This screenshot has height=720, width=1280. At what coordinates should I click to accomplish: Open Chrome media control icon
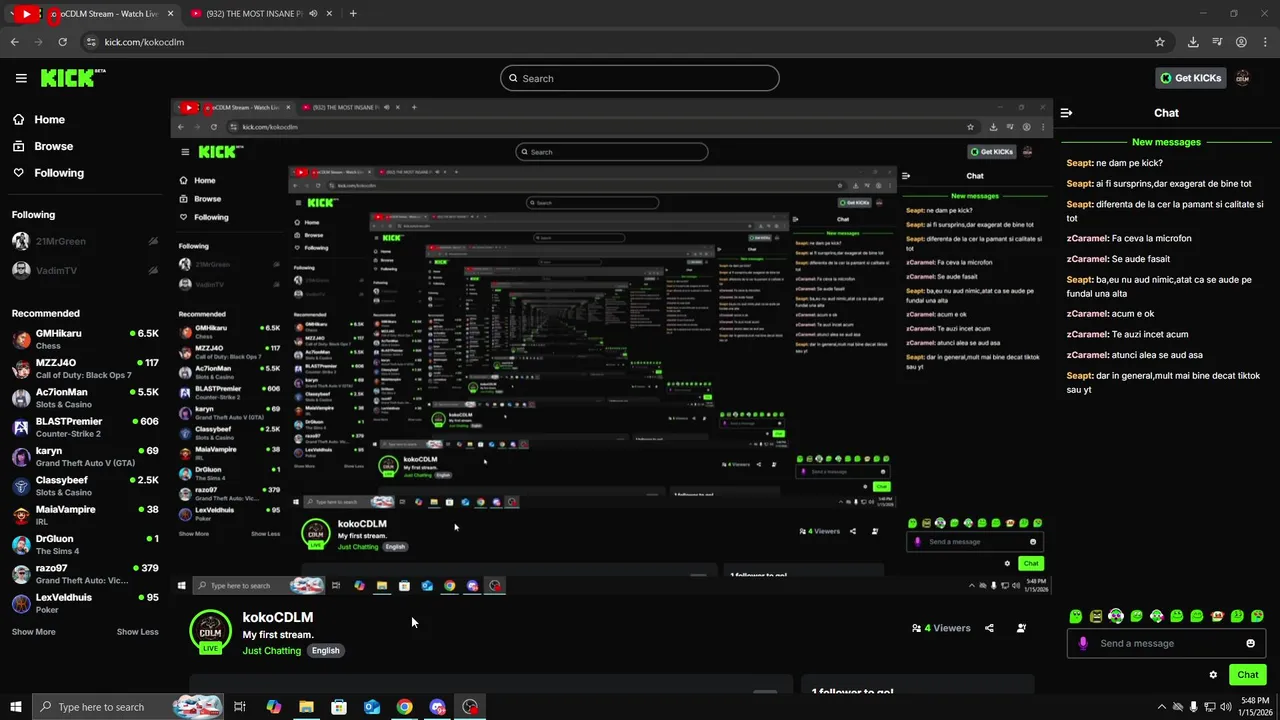[x=1217, y=42]
